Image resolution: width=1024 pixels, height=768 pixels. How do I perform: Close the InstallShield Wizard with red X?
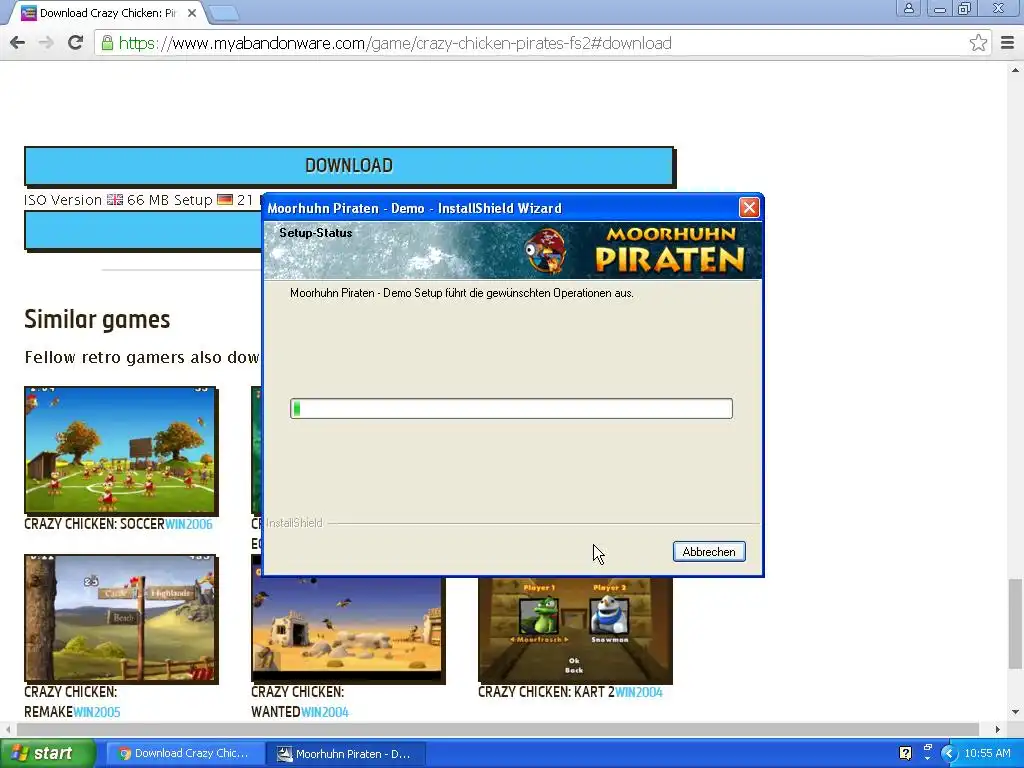[748, 208]
